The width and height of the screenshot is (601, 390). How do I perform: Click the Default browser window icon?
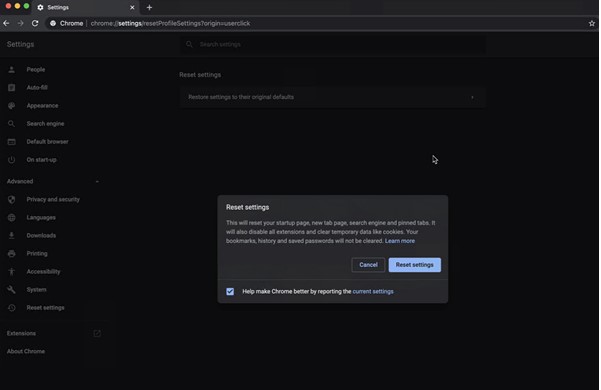11,142
